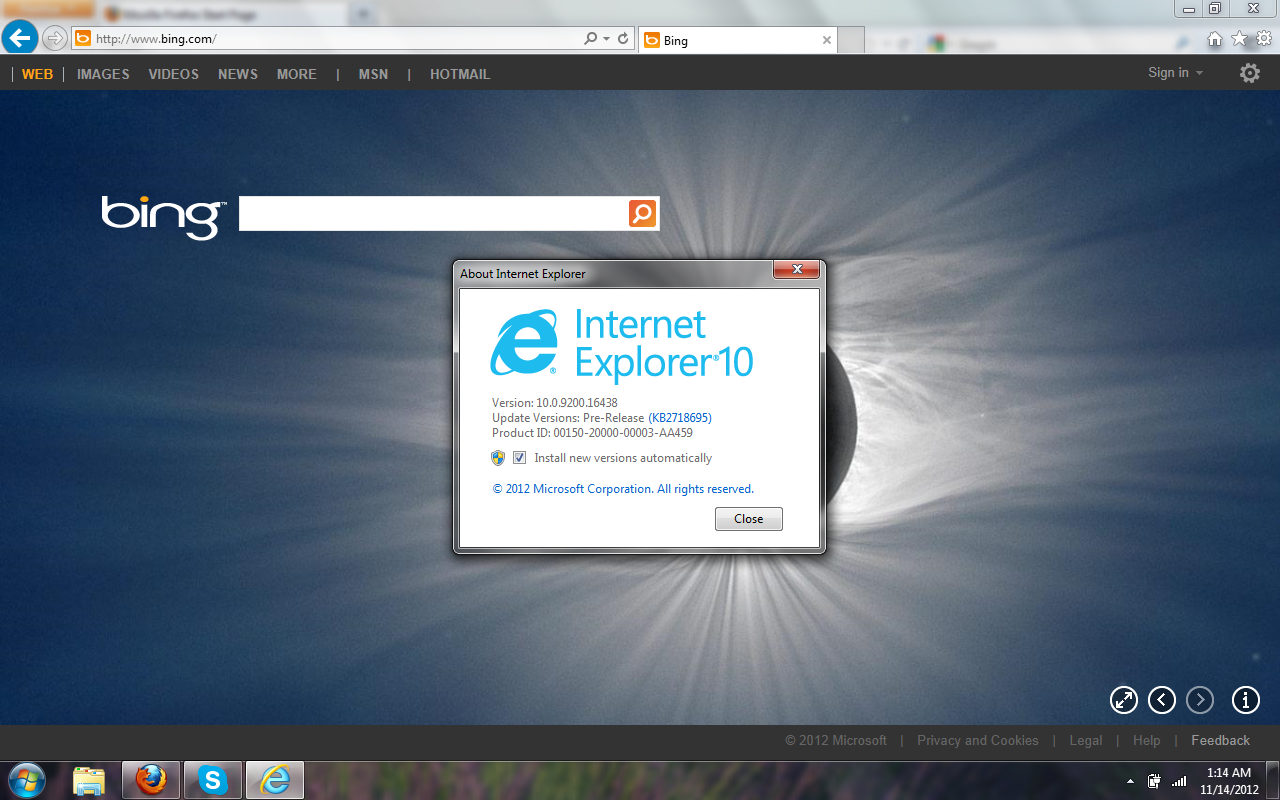Open Bing settings gear icon

tap(1250, 73)
